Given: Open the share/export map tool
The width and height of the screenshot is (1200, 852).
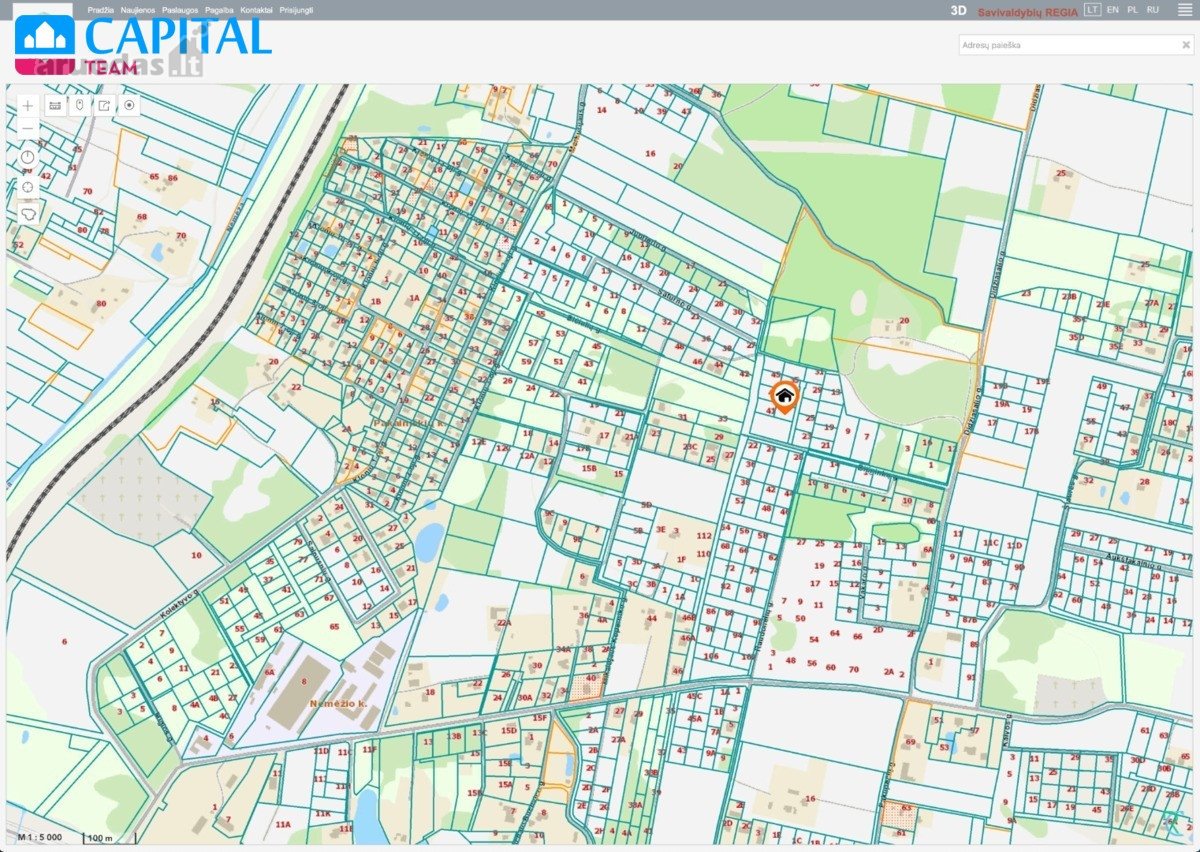Looking at the screenshot, I should tap(104, 104).
